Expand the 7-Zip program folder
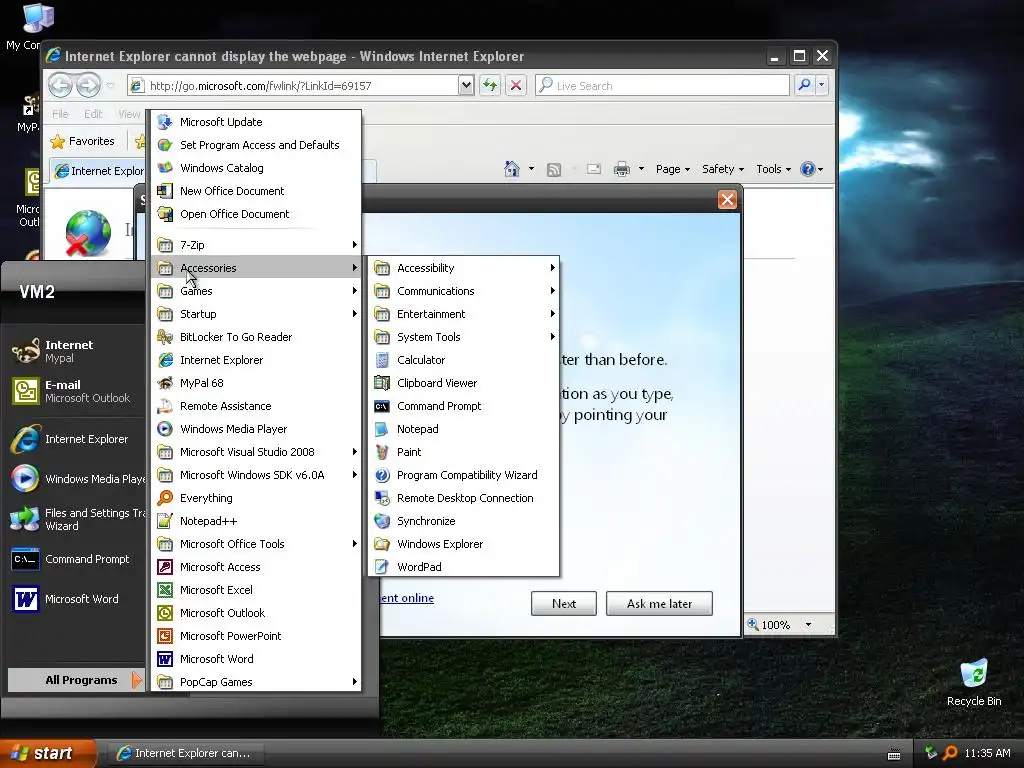This screenshot has height=768, width=1024. click(256, 245)
